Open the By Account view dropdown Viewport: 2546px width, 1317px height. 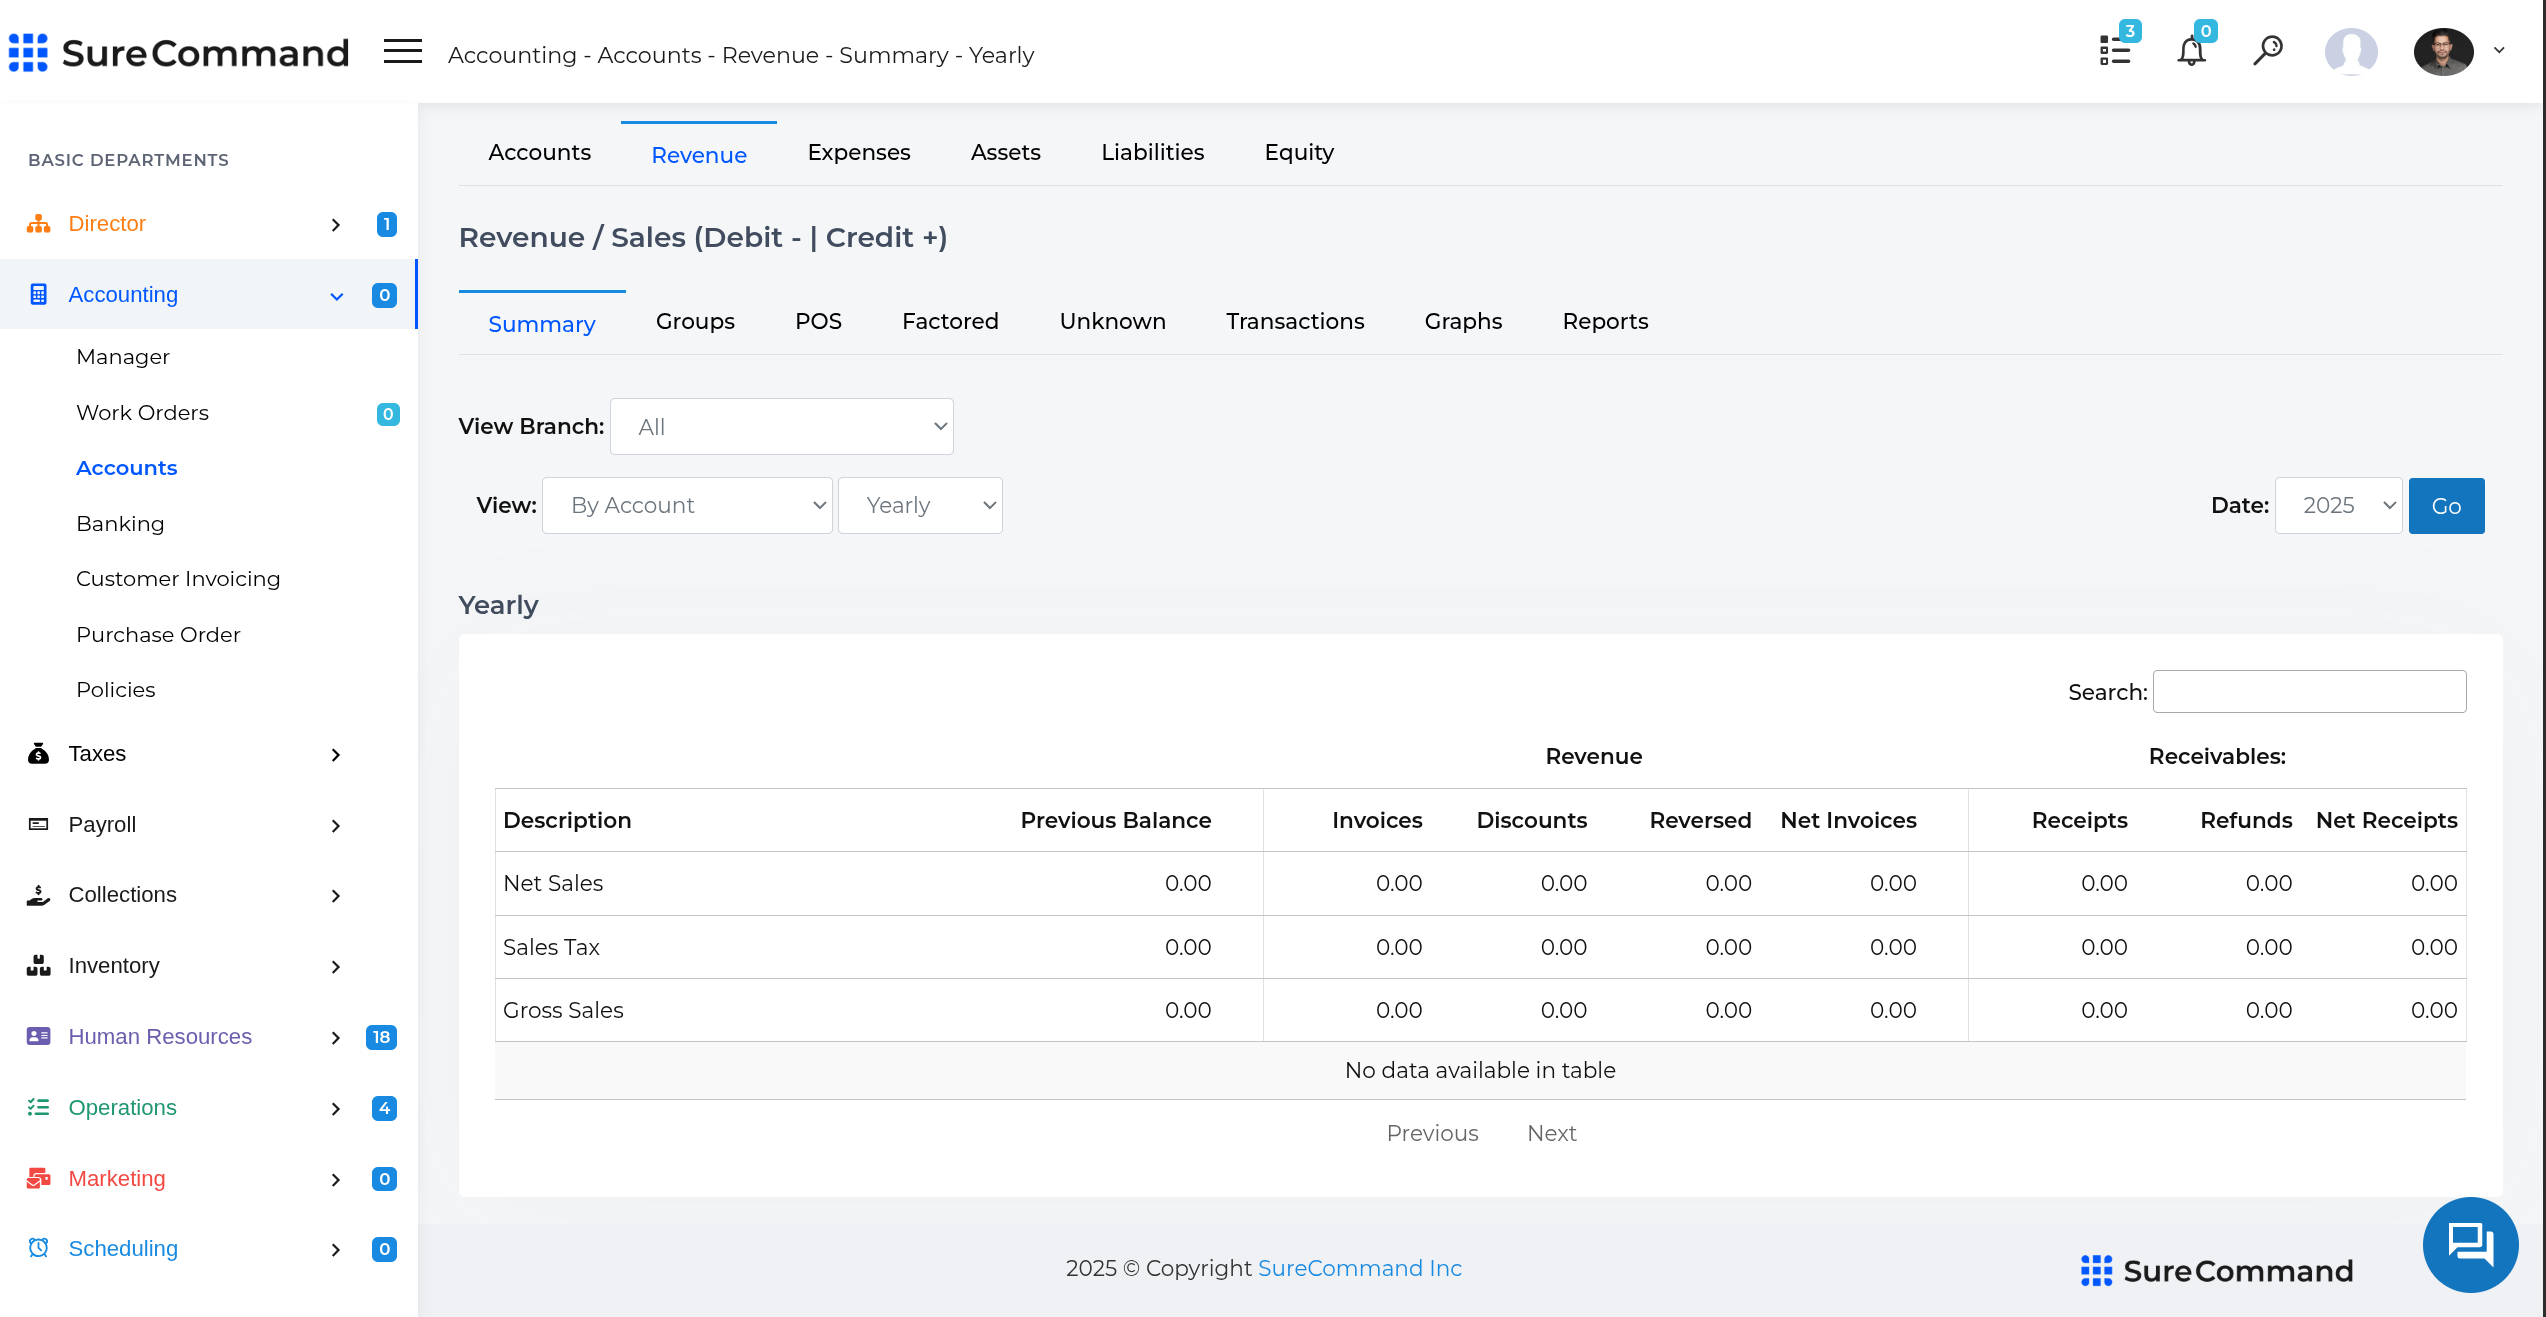pos(687,506)
